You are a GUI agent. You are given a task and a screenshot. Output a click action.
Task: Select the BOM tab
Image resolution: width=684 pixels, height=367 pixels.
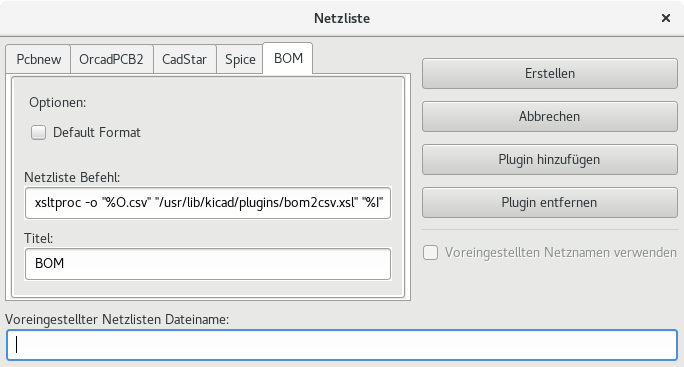288,58
